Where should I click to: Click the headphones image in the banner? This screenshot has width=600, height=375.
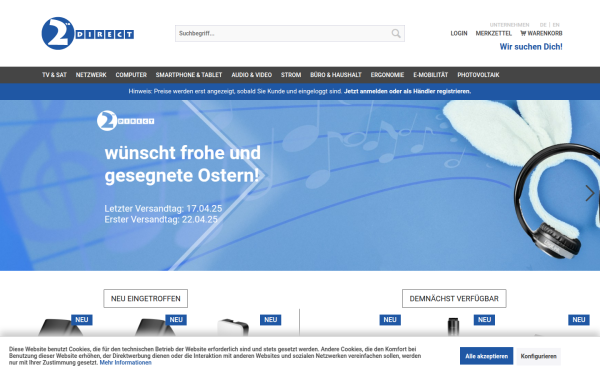(557, 201)
